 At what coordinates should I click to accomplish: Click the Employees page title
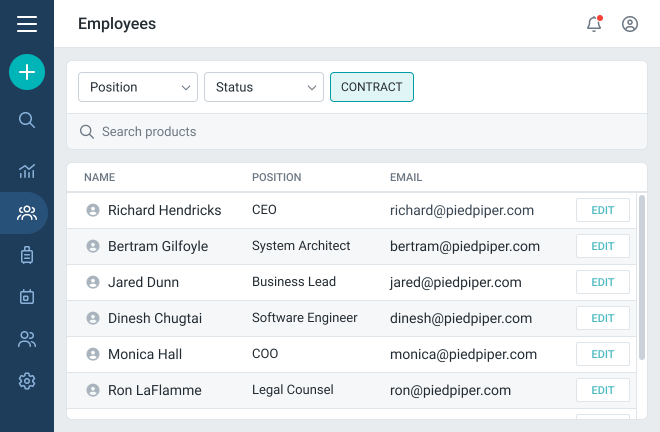[117, 24]
